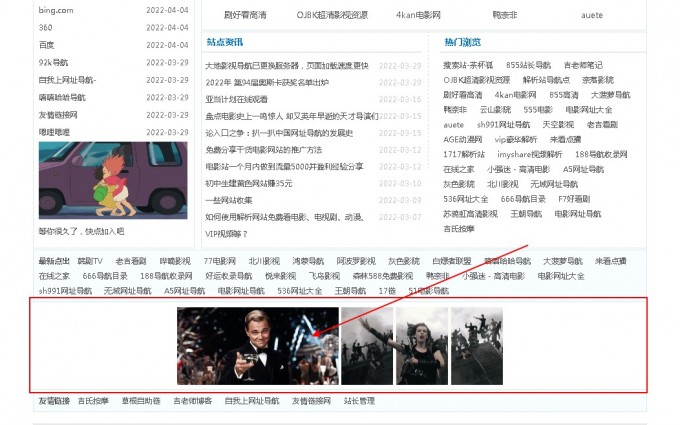Open 4kan电影网 in the top site row

(418, 15)
